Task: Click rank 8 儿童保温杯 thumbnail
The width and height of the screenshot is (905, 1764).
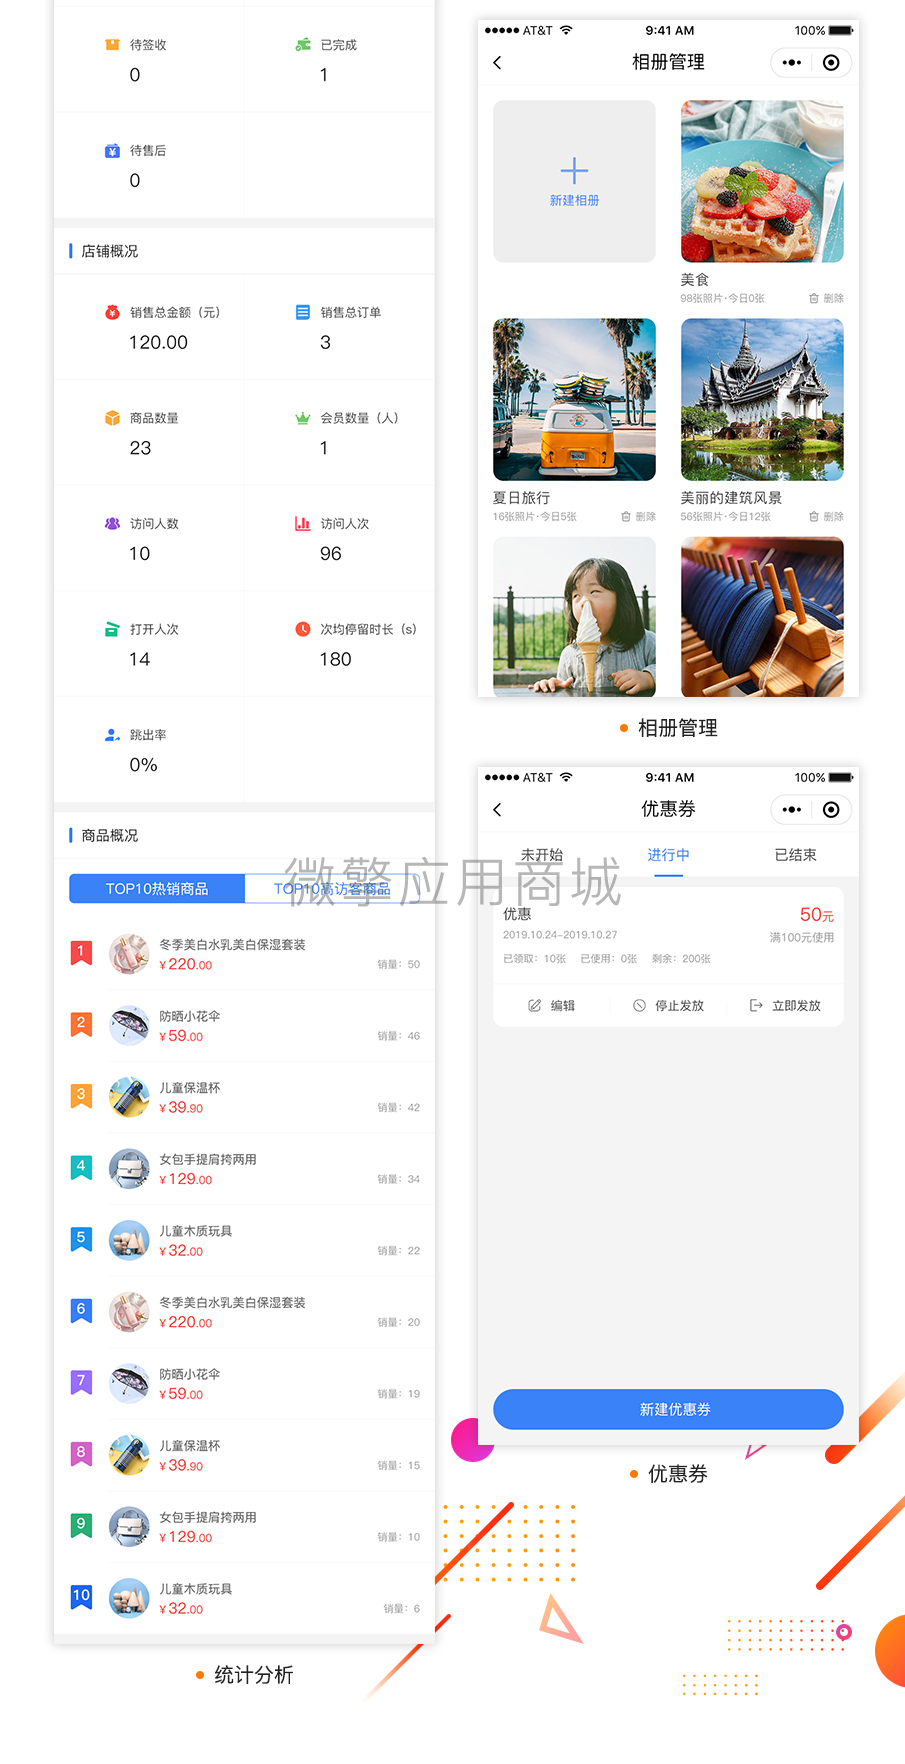Action: pos(129,1456)
